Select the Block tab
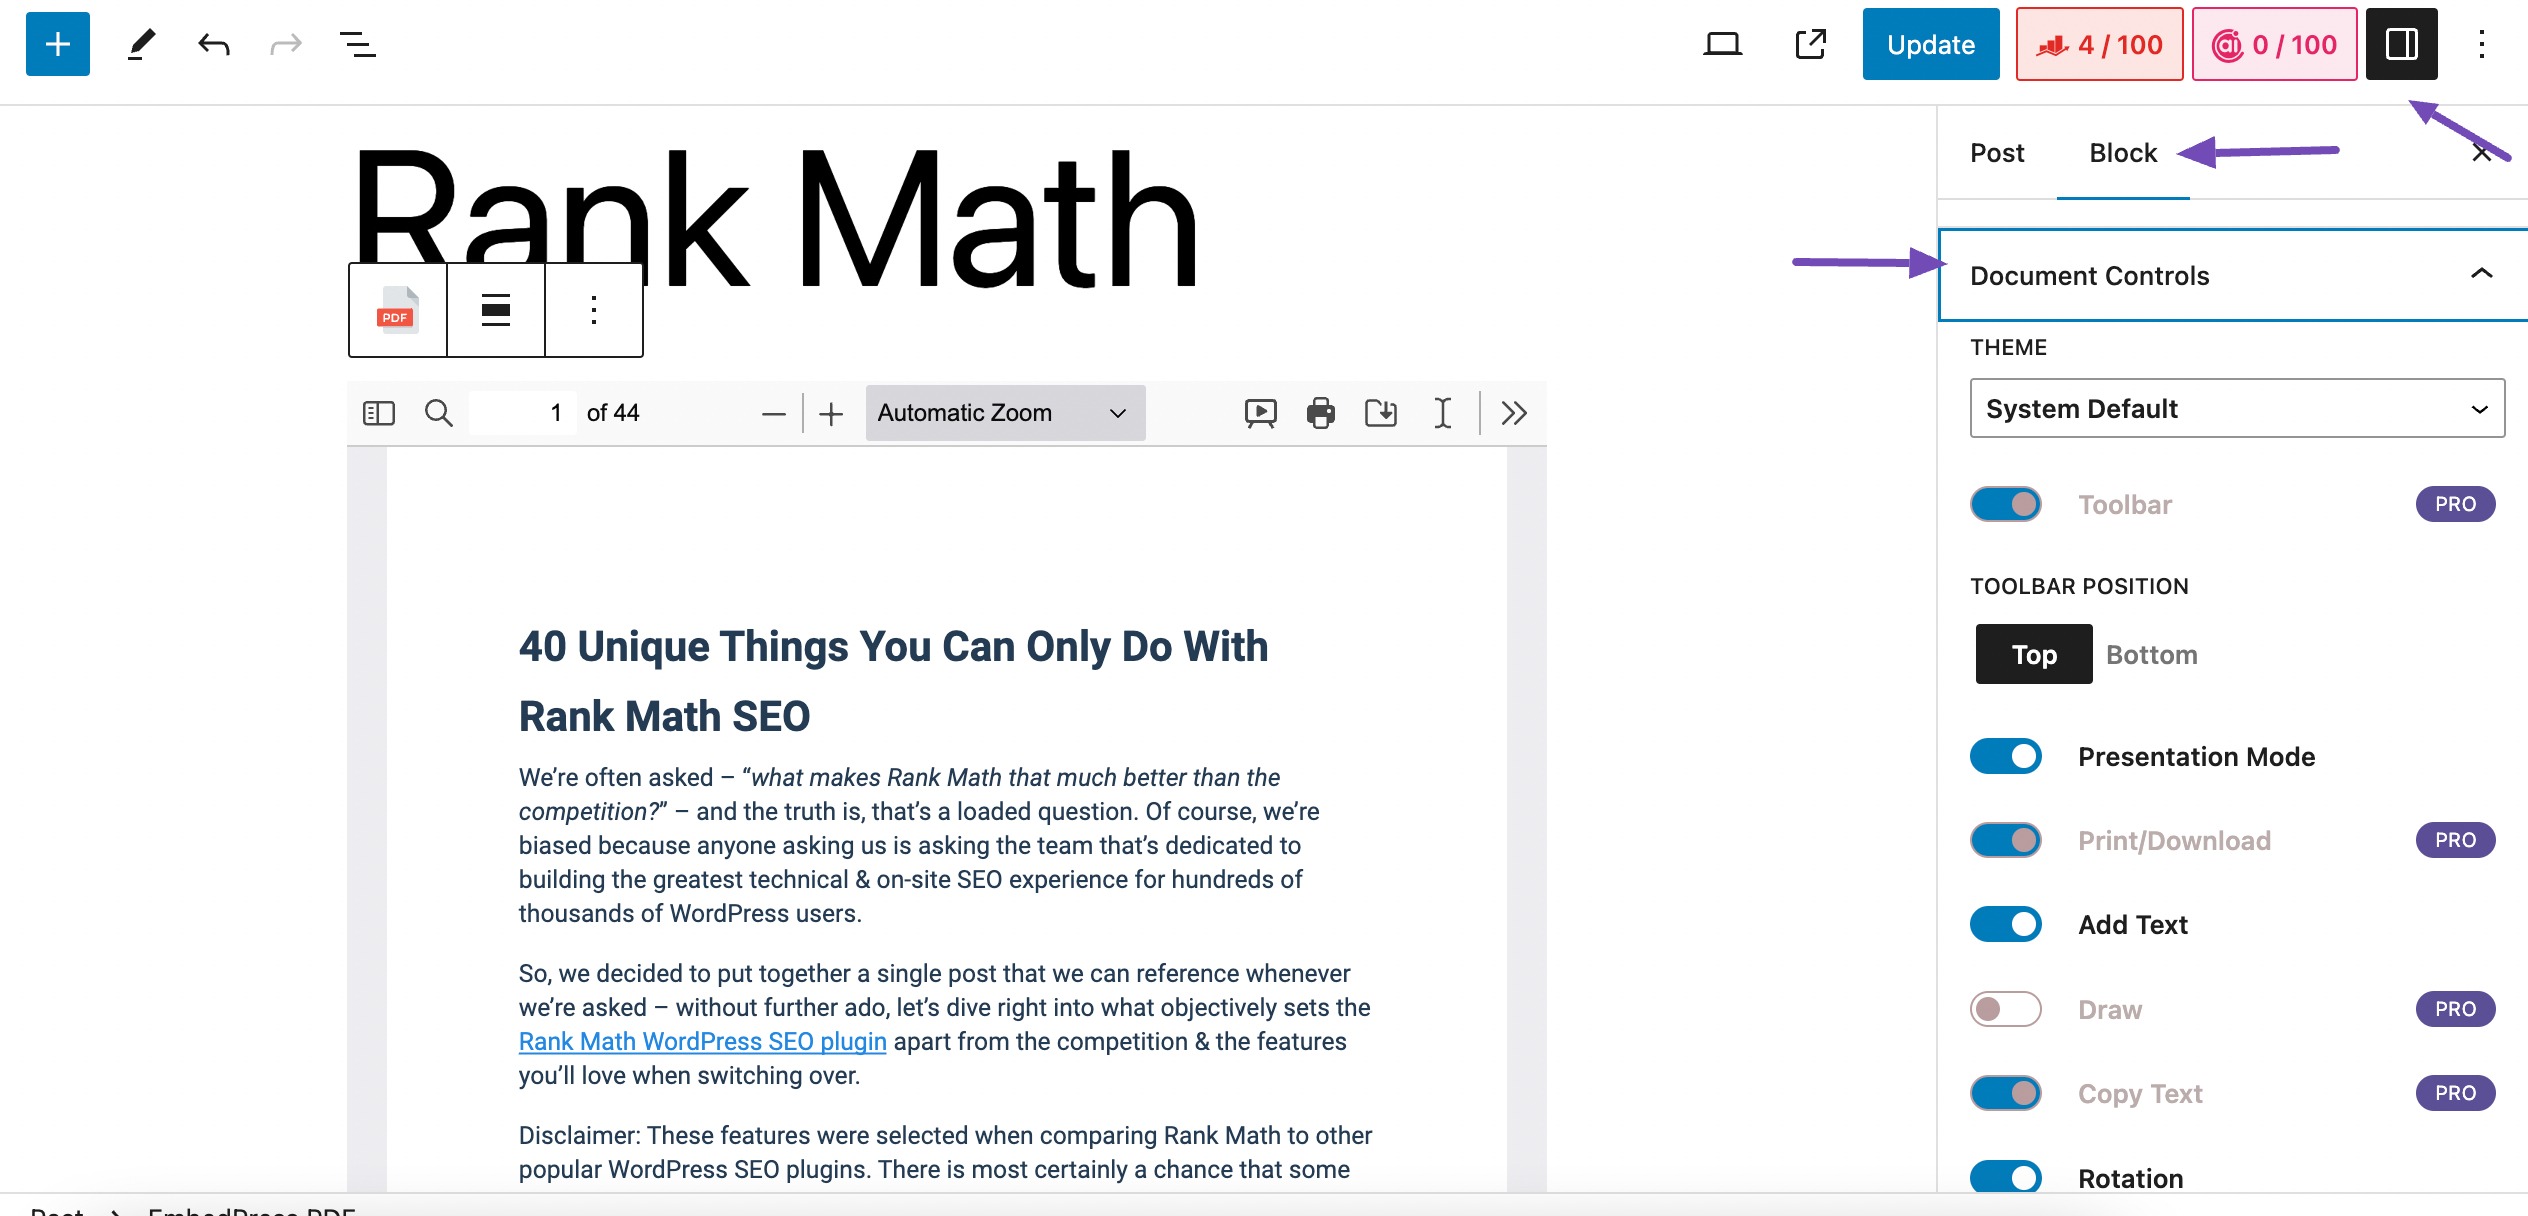This screenshot has width=2528, height=1216. tap(2123, 153)
